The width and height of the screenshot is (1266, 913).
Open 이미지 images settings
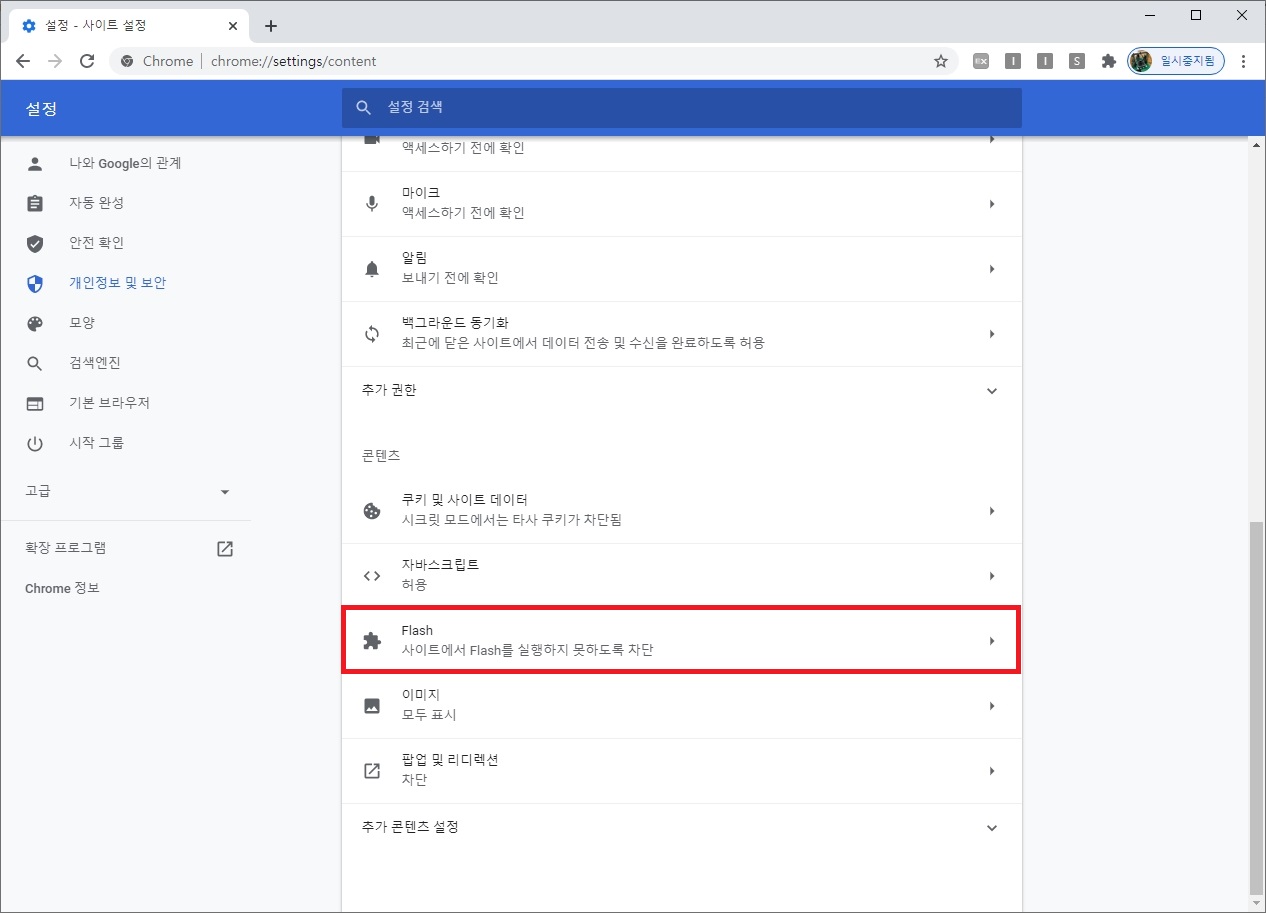[682, 706]
